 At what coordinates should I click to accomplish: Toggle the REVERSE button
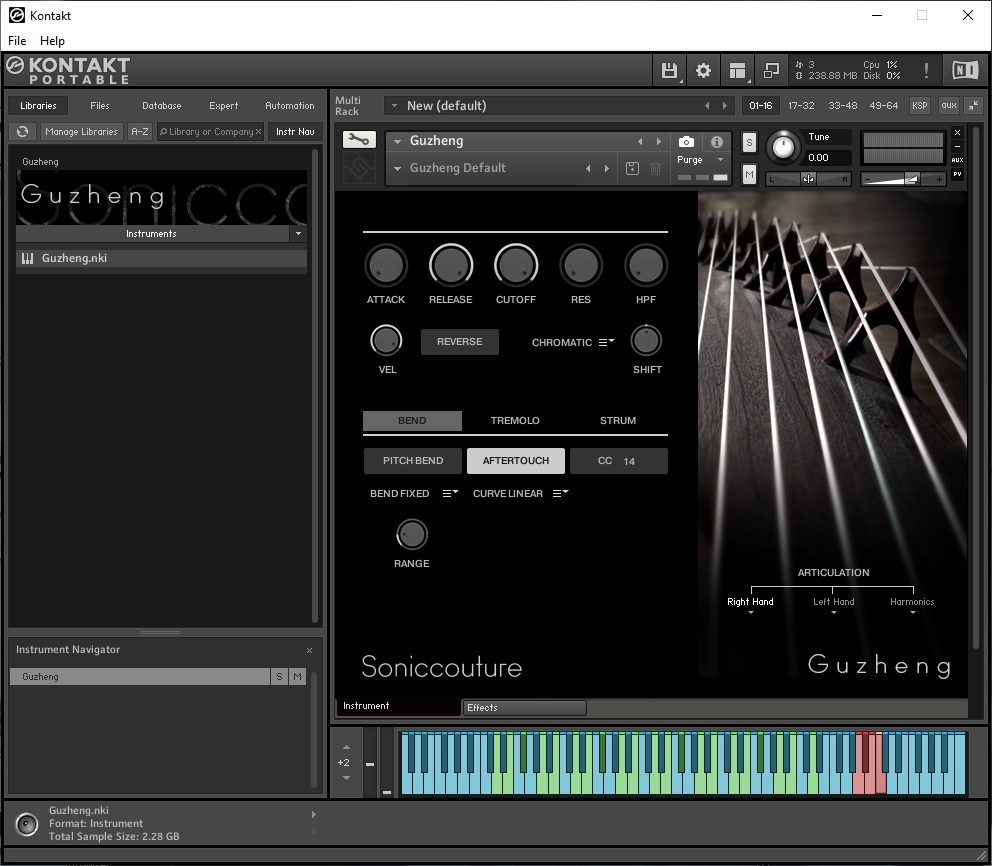point(460,342)
